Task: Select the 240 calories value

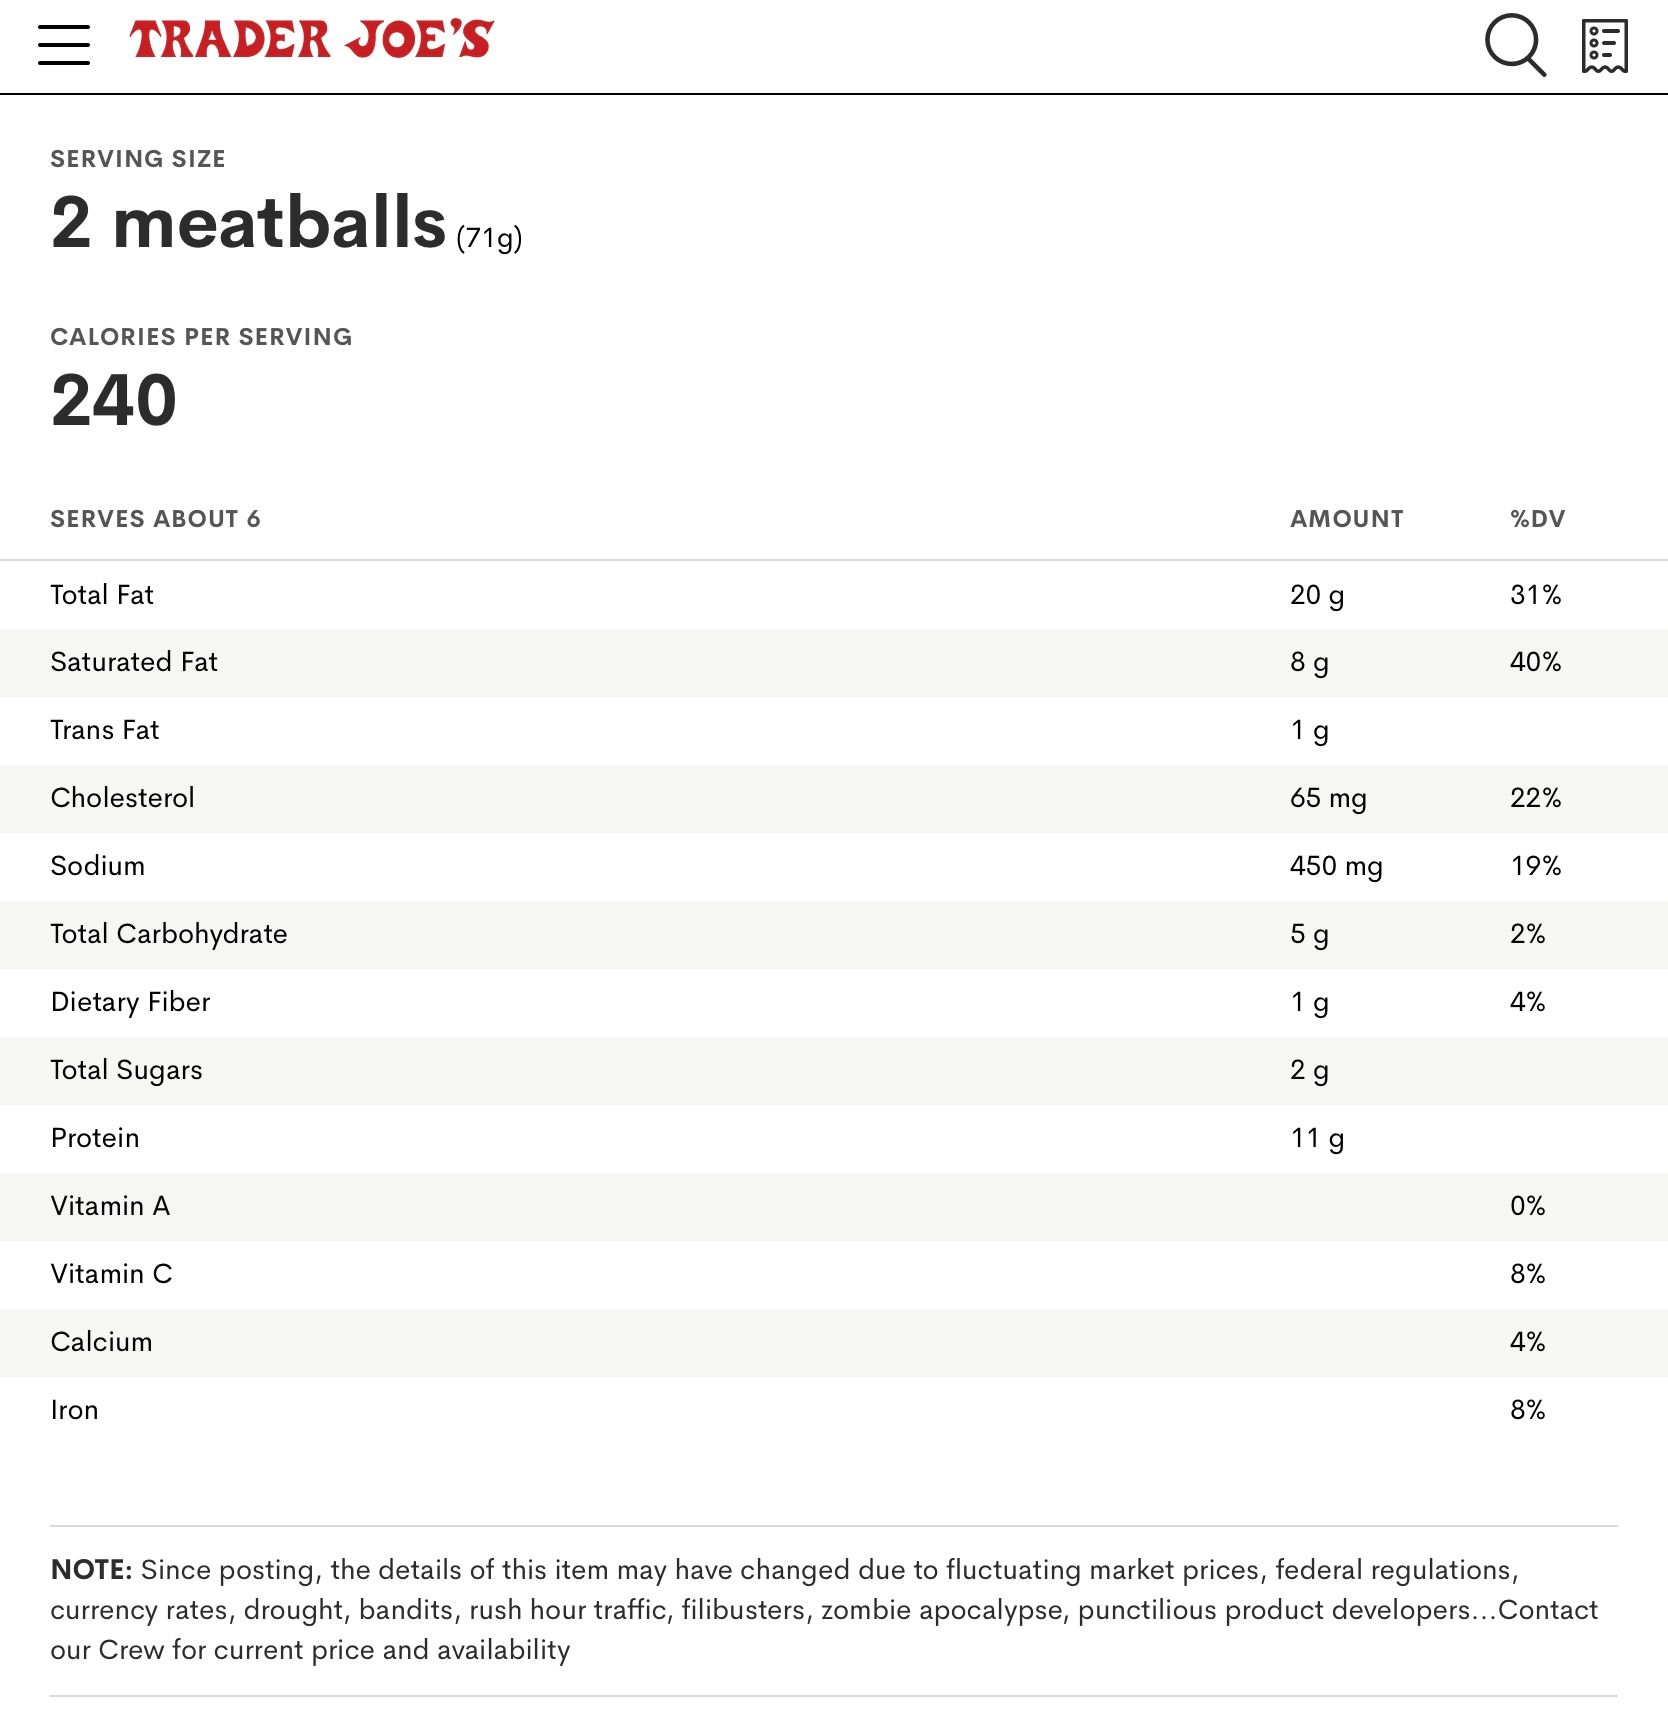Action: point(114,400)
